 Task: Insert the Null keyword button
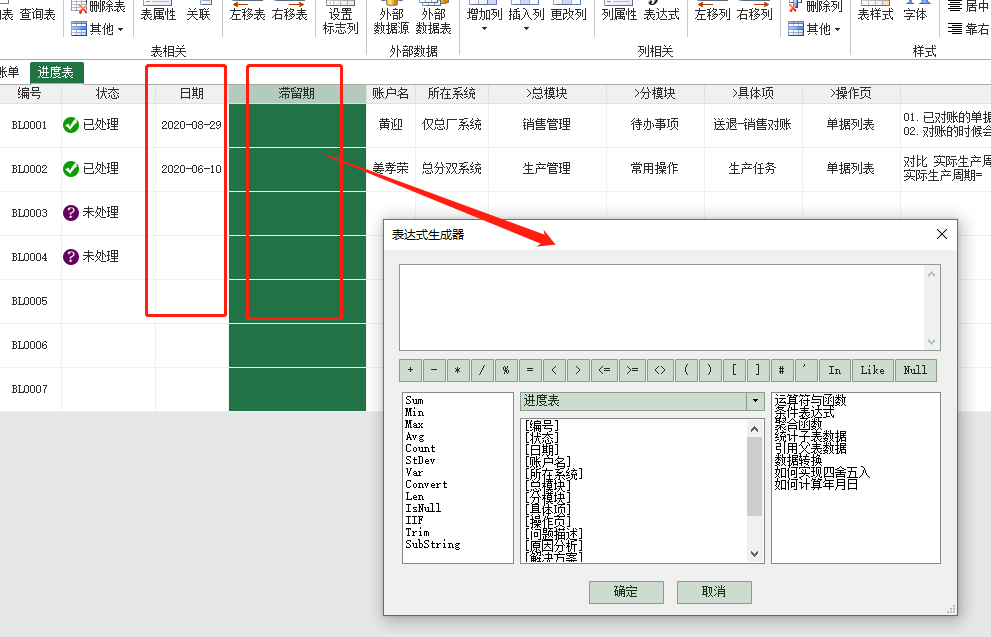[x=915, y=370]
